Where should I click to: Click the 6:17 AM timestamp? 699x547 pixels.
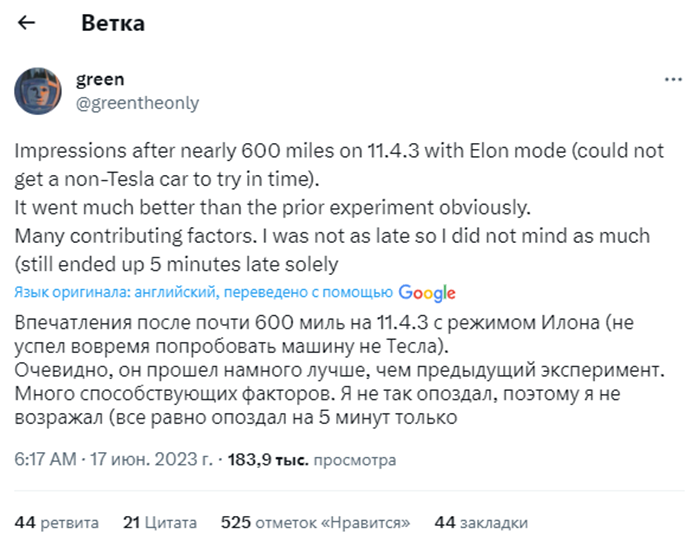coord(44,460)
